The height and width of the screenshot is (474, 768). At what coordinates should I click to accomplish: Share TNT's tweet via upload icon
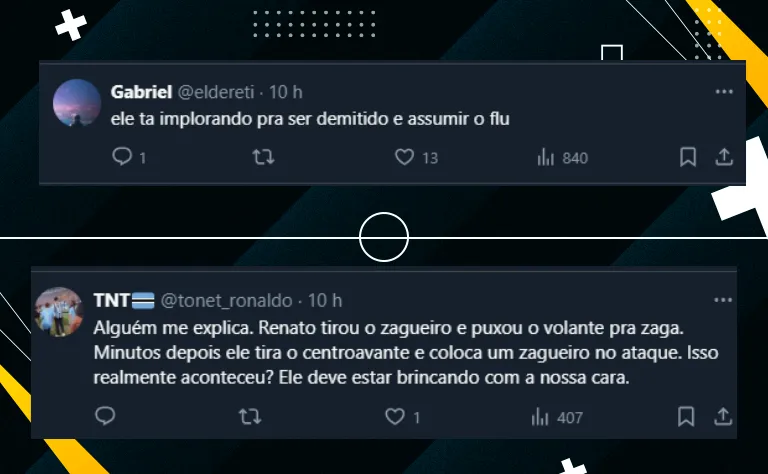pos(723,417)
